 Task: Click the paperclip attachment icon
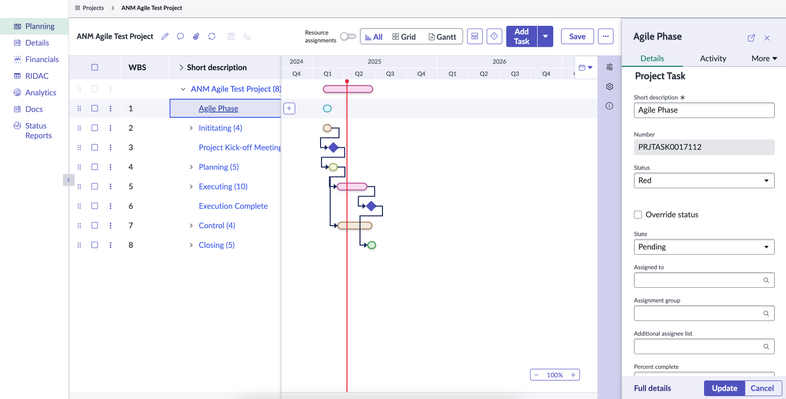[196, 37]
